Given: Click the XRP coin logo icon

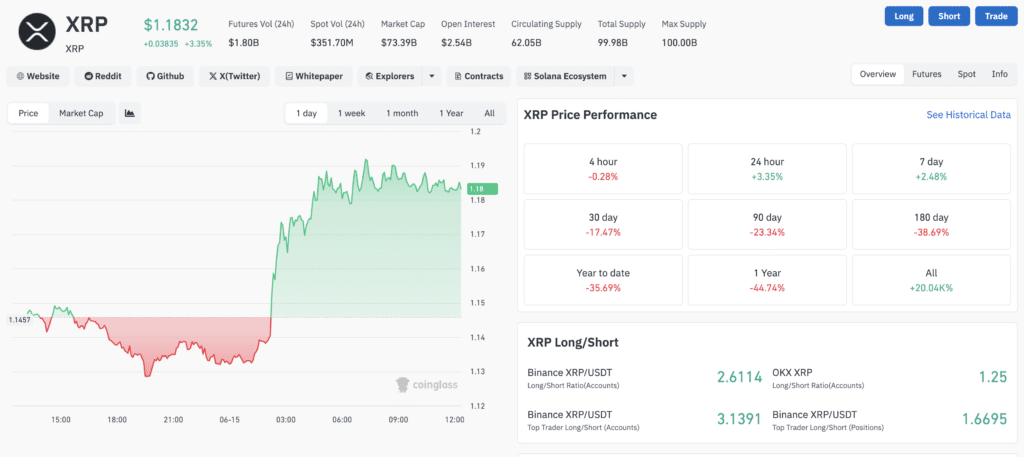Looking at the screenshot, I should [38, 31].
